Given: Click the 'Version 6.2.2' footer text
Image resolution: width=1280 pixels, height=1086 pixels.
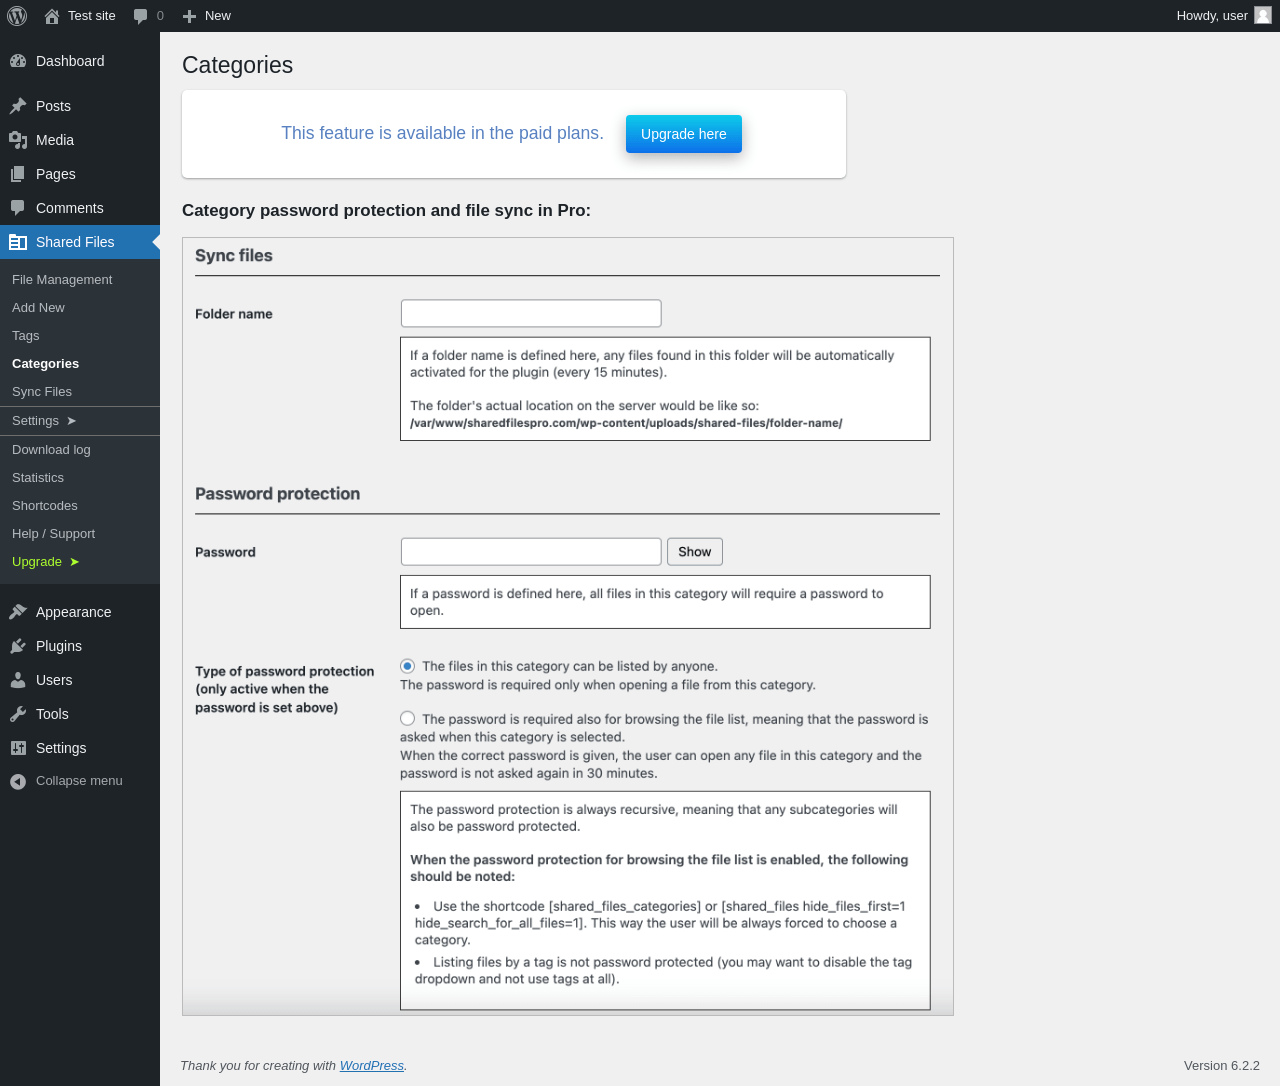Looking at the screenshot, I should click(x=1222, y=1066).
